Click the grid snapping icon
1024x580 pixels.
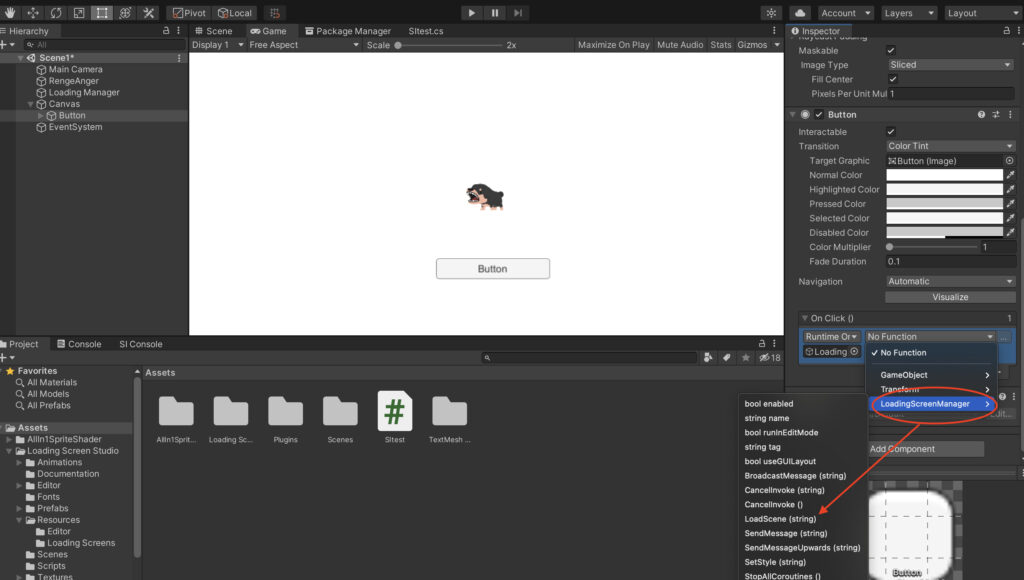coord(275,12)
